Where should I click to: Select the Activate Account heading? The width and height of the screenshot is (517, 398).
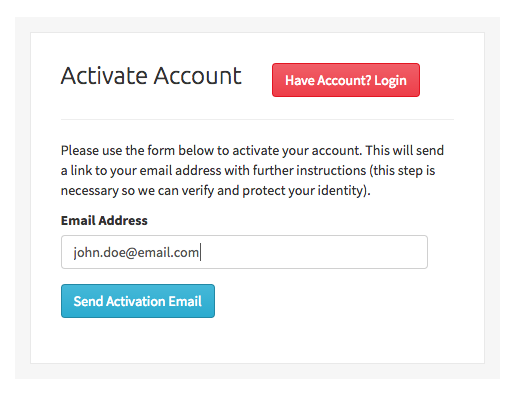point(151,76)
